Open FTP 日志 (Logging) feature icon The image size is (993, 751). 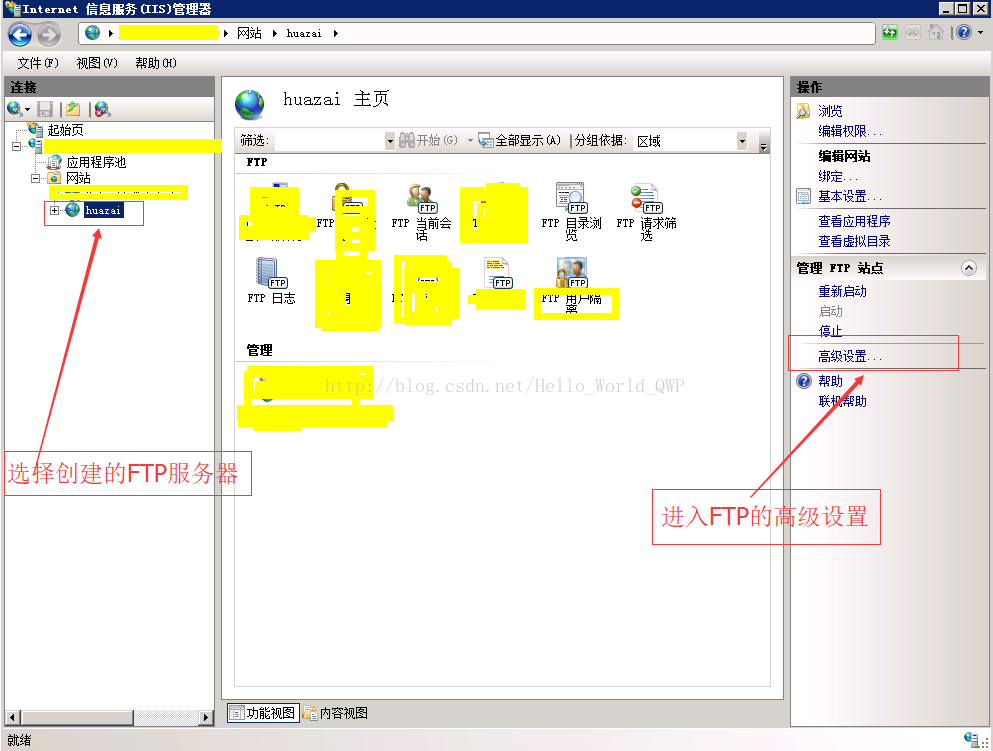pyautogui.click(x=271, y=275)
